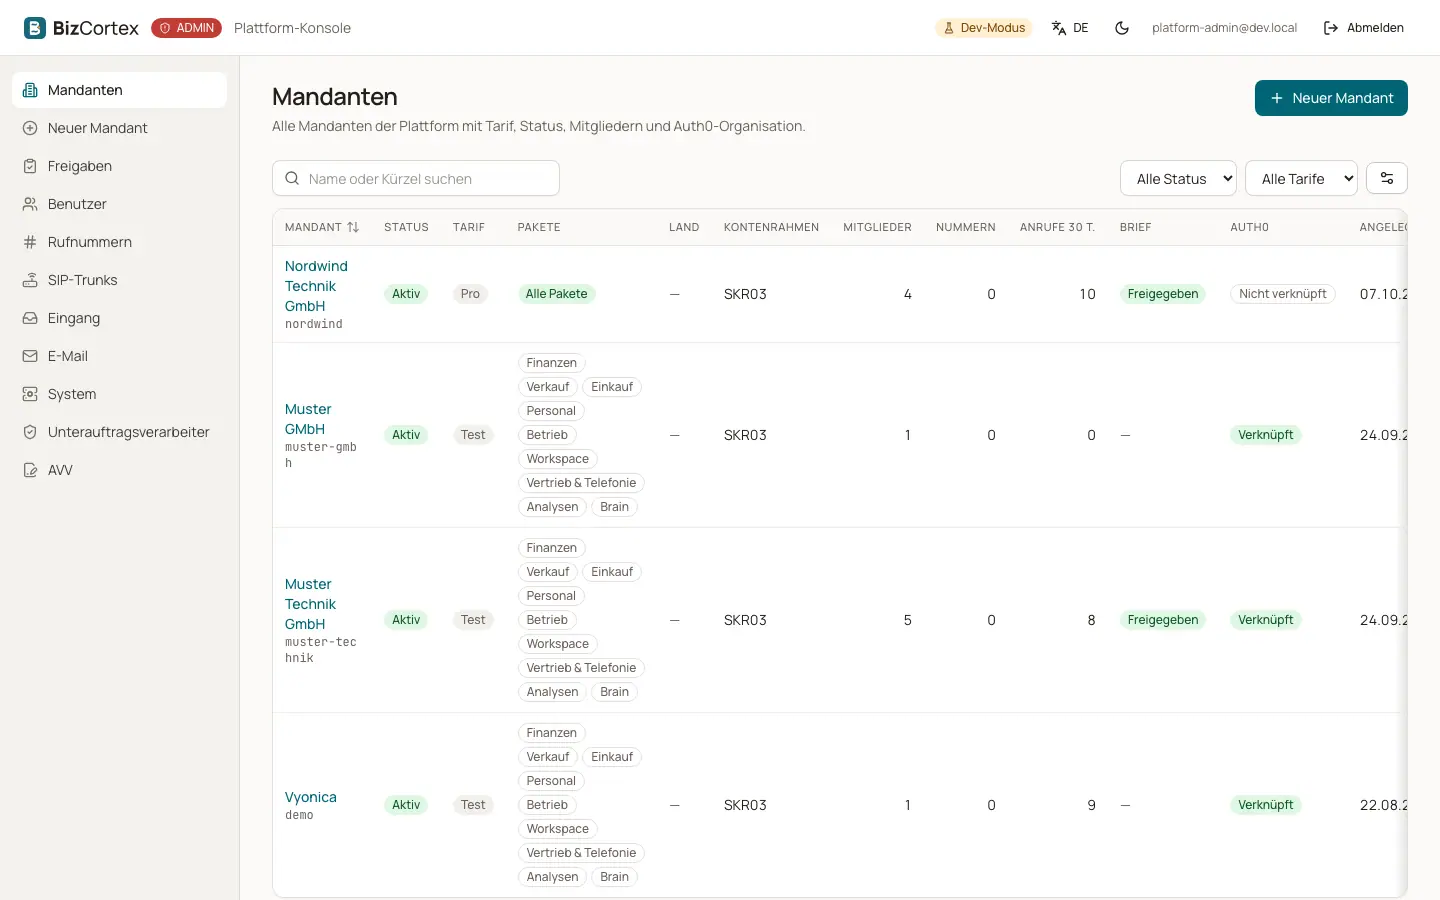
Task: Click the Eingang inbox icon
Action: [30, 318]
